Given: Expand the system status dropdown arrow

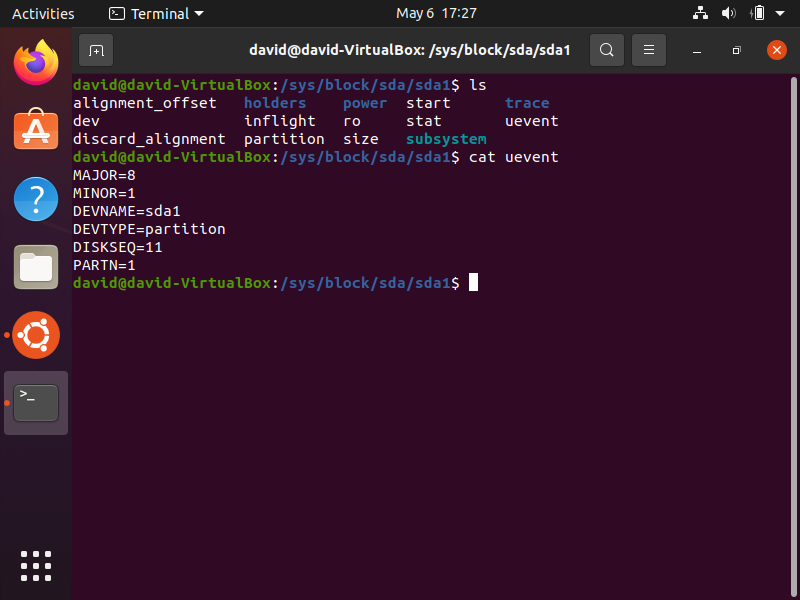Looking at the screenshot, I should [779, 13].
